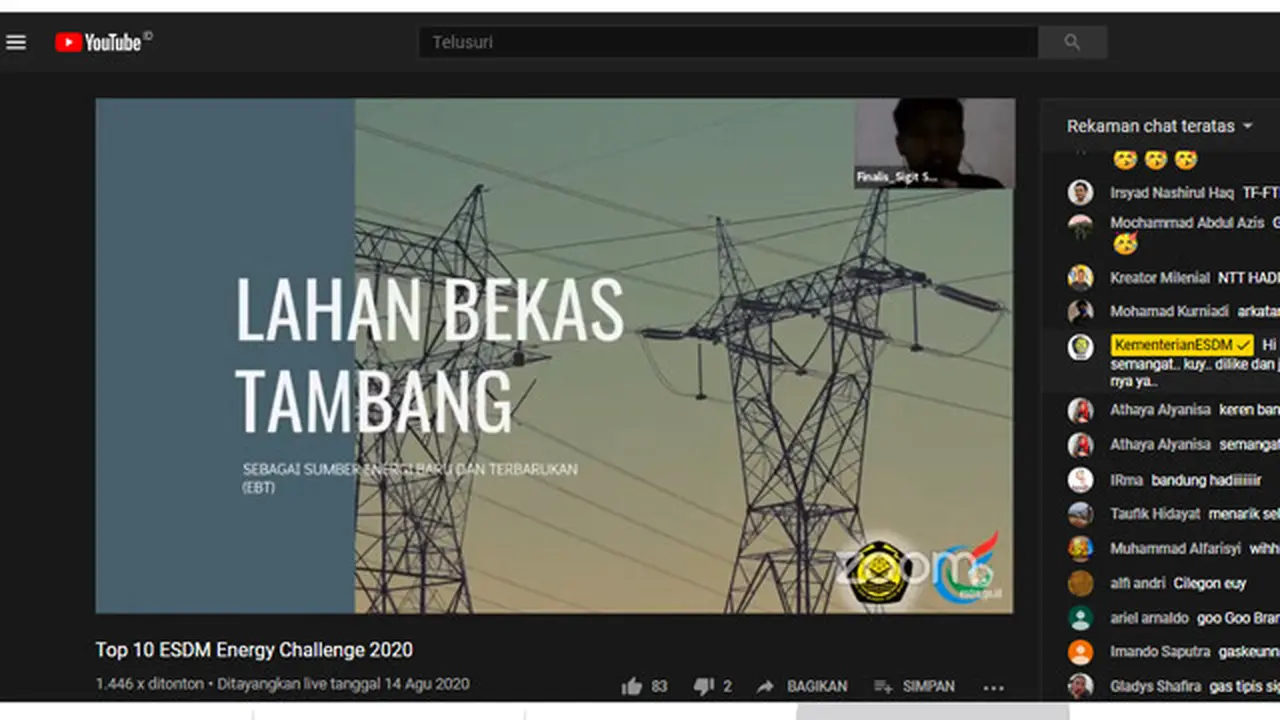Screen dimensions: 1280x720
Task: Click Imando Saputra's chat avatar
Action: click(1081, 652)
